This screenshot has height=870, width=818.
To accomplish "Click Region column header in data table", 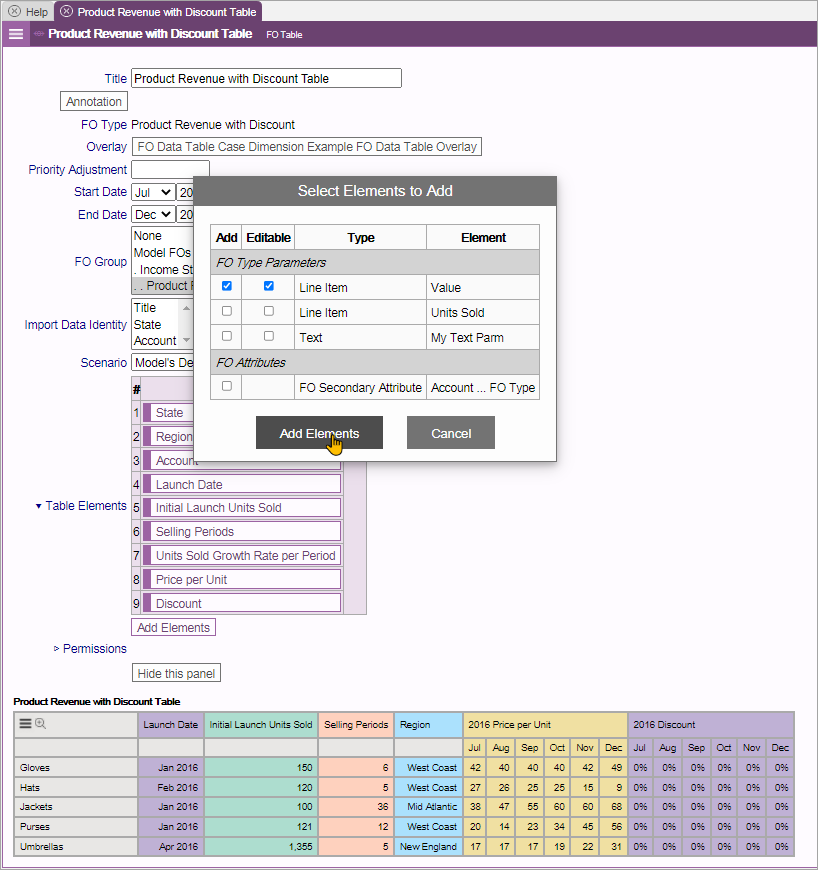I will [x=428, y=725].
